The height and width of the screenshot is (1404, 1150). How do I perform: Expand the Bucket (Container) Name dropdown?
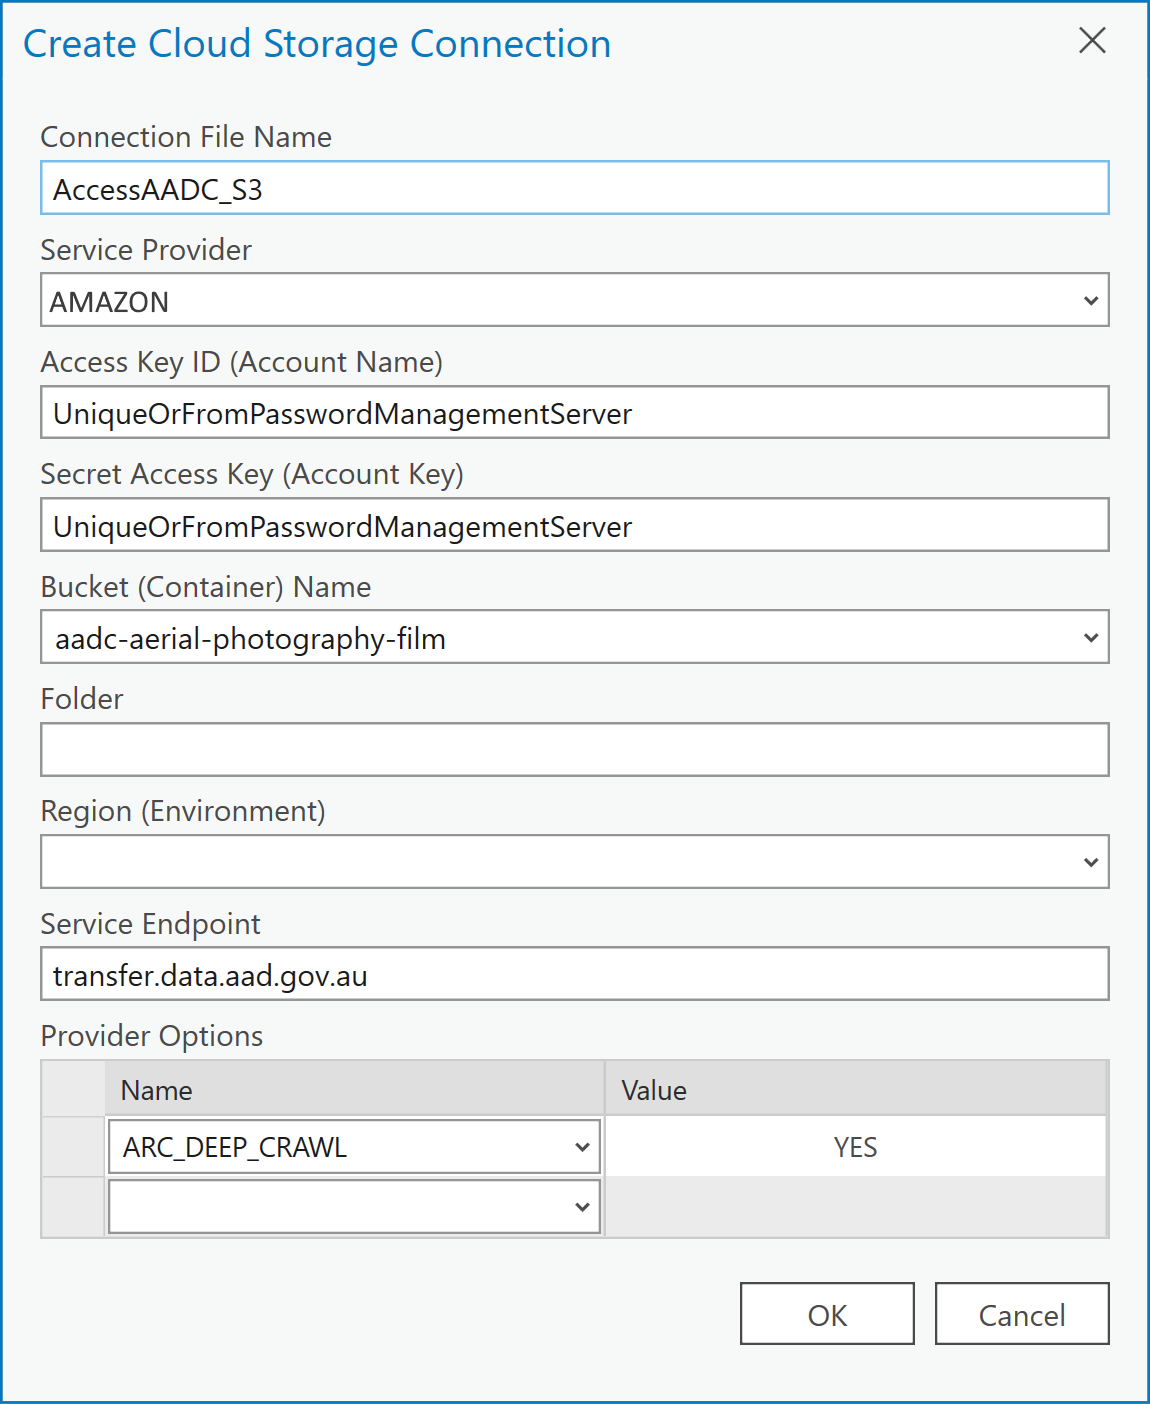click(575, 637)
